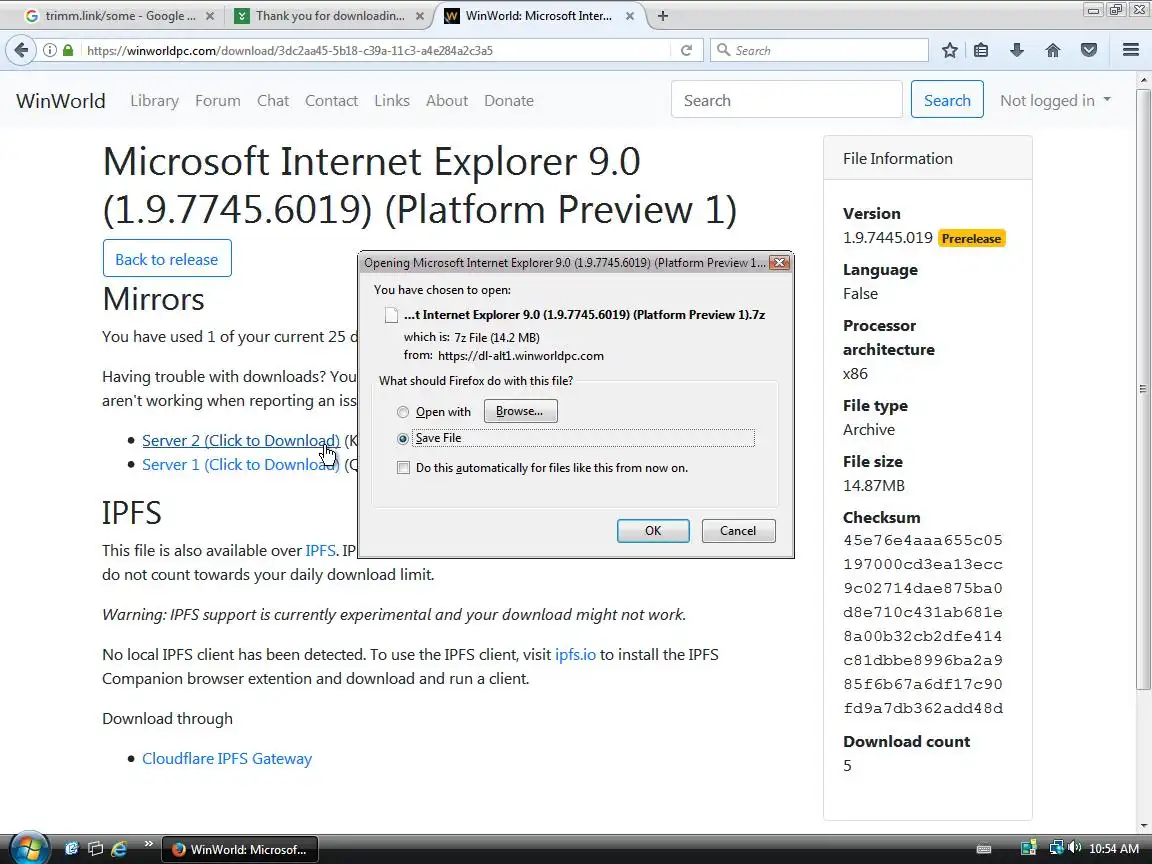
Task: Focus the WinWorld site search field
Action: [x=787, y=100]
